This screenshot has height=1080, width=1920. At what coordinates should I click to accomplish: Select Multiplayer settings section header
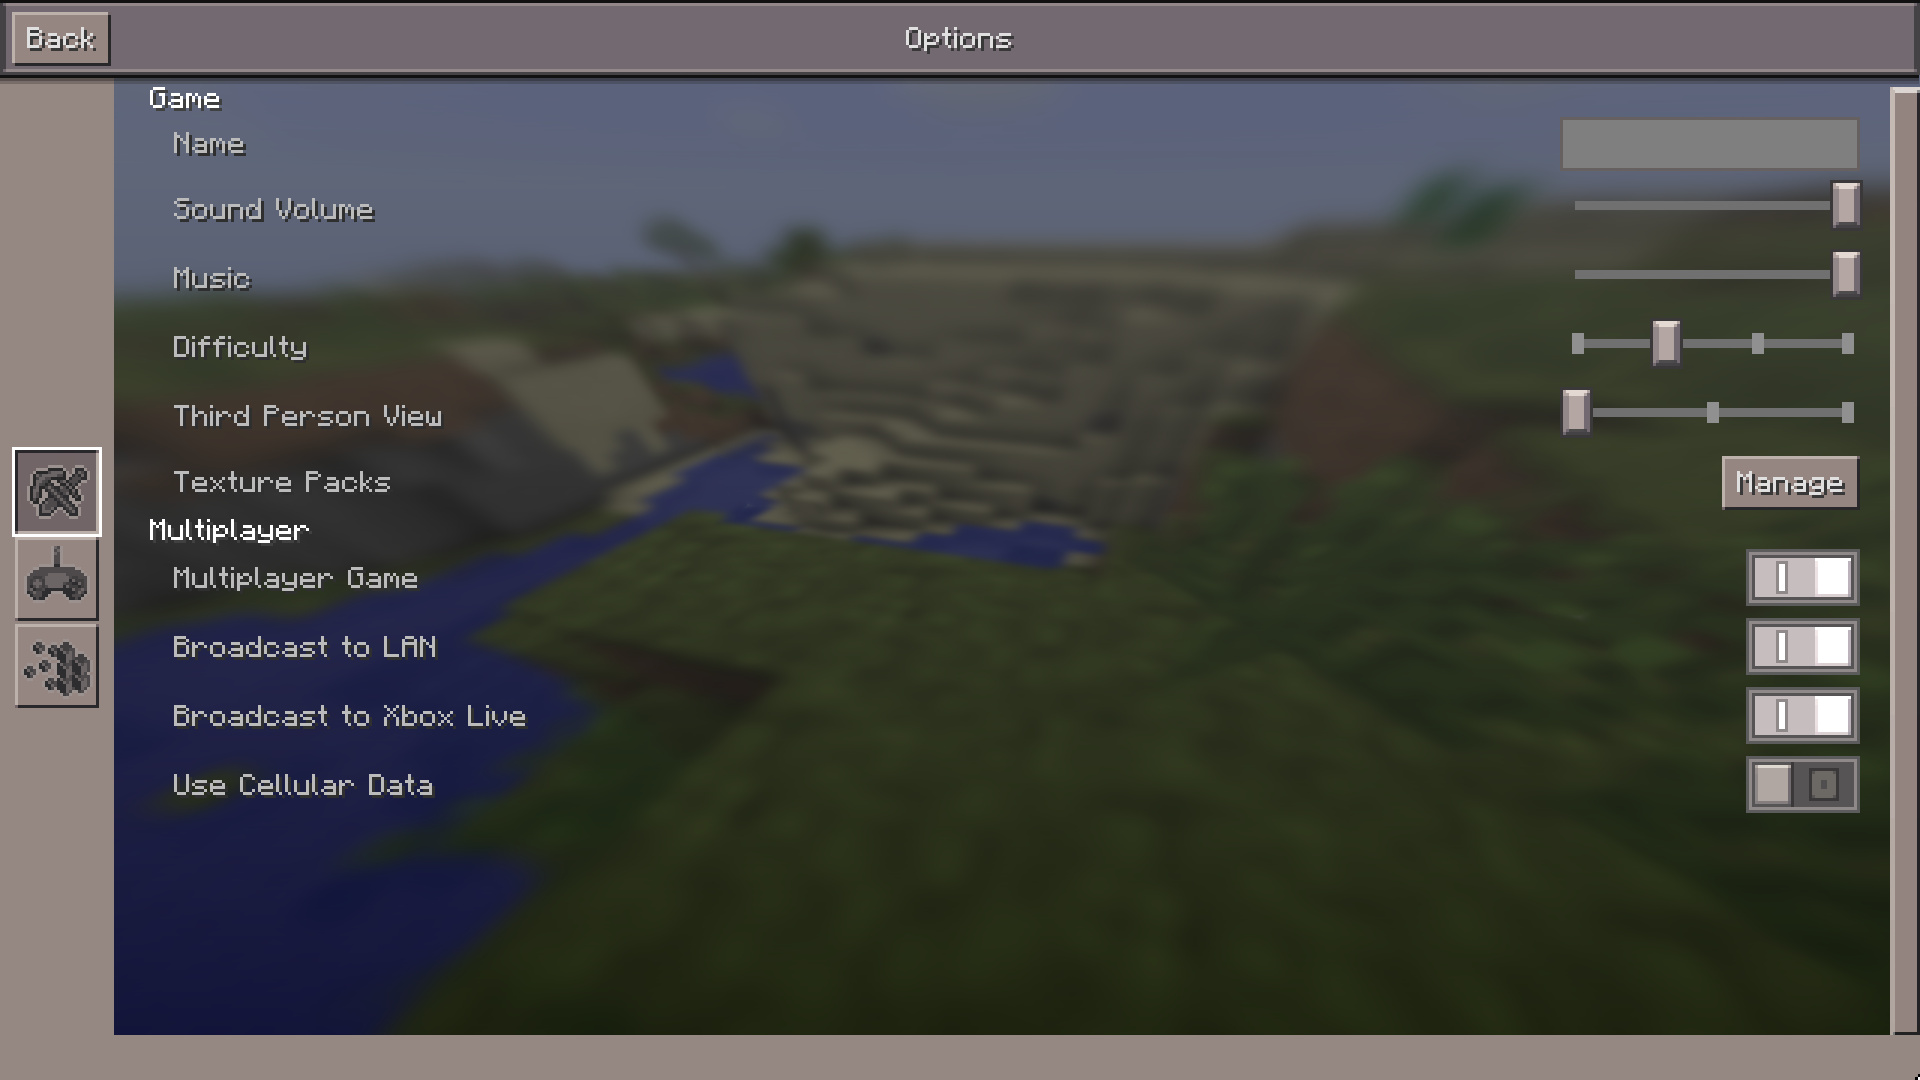pos(228,529)
